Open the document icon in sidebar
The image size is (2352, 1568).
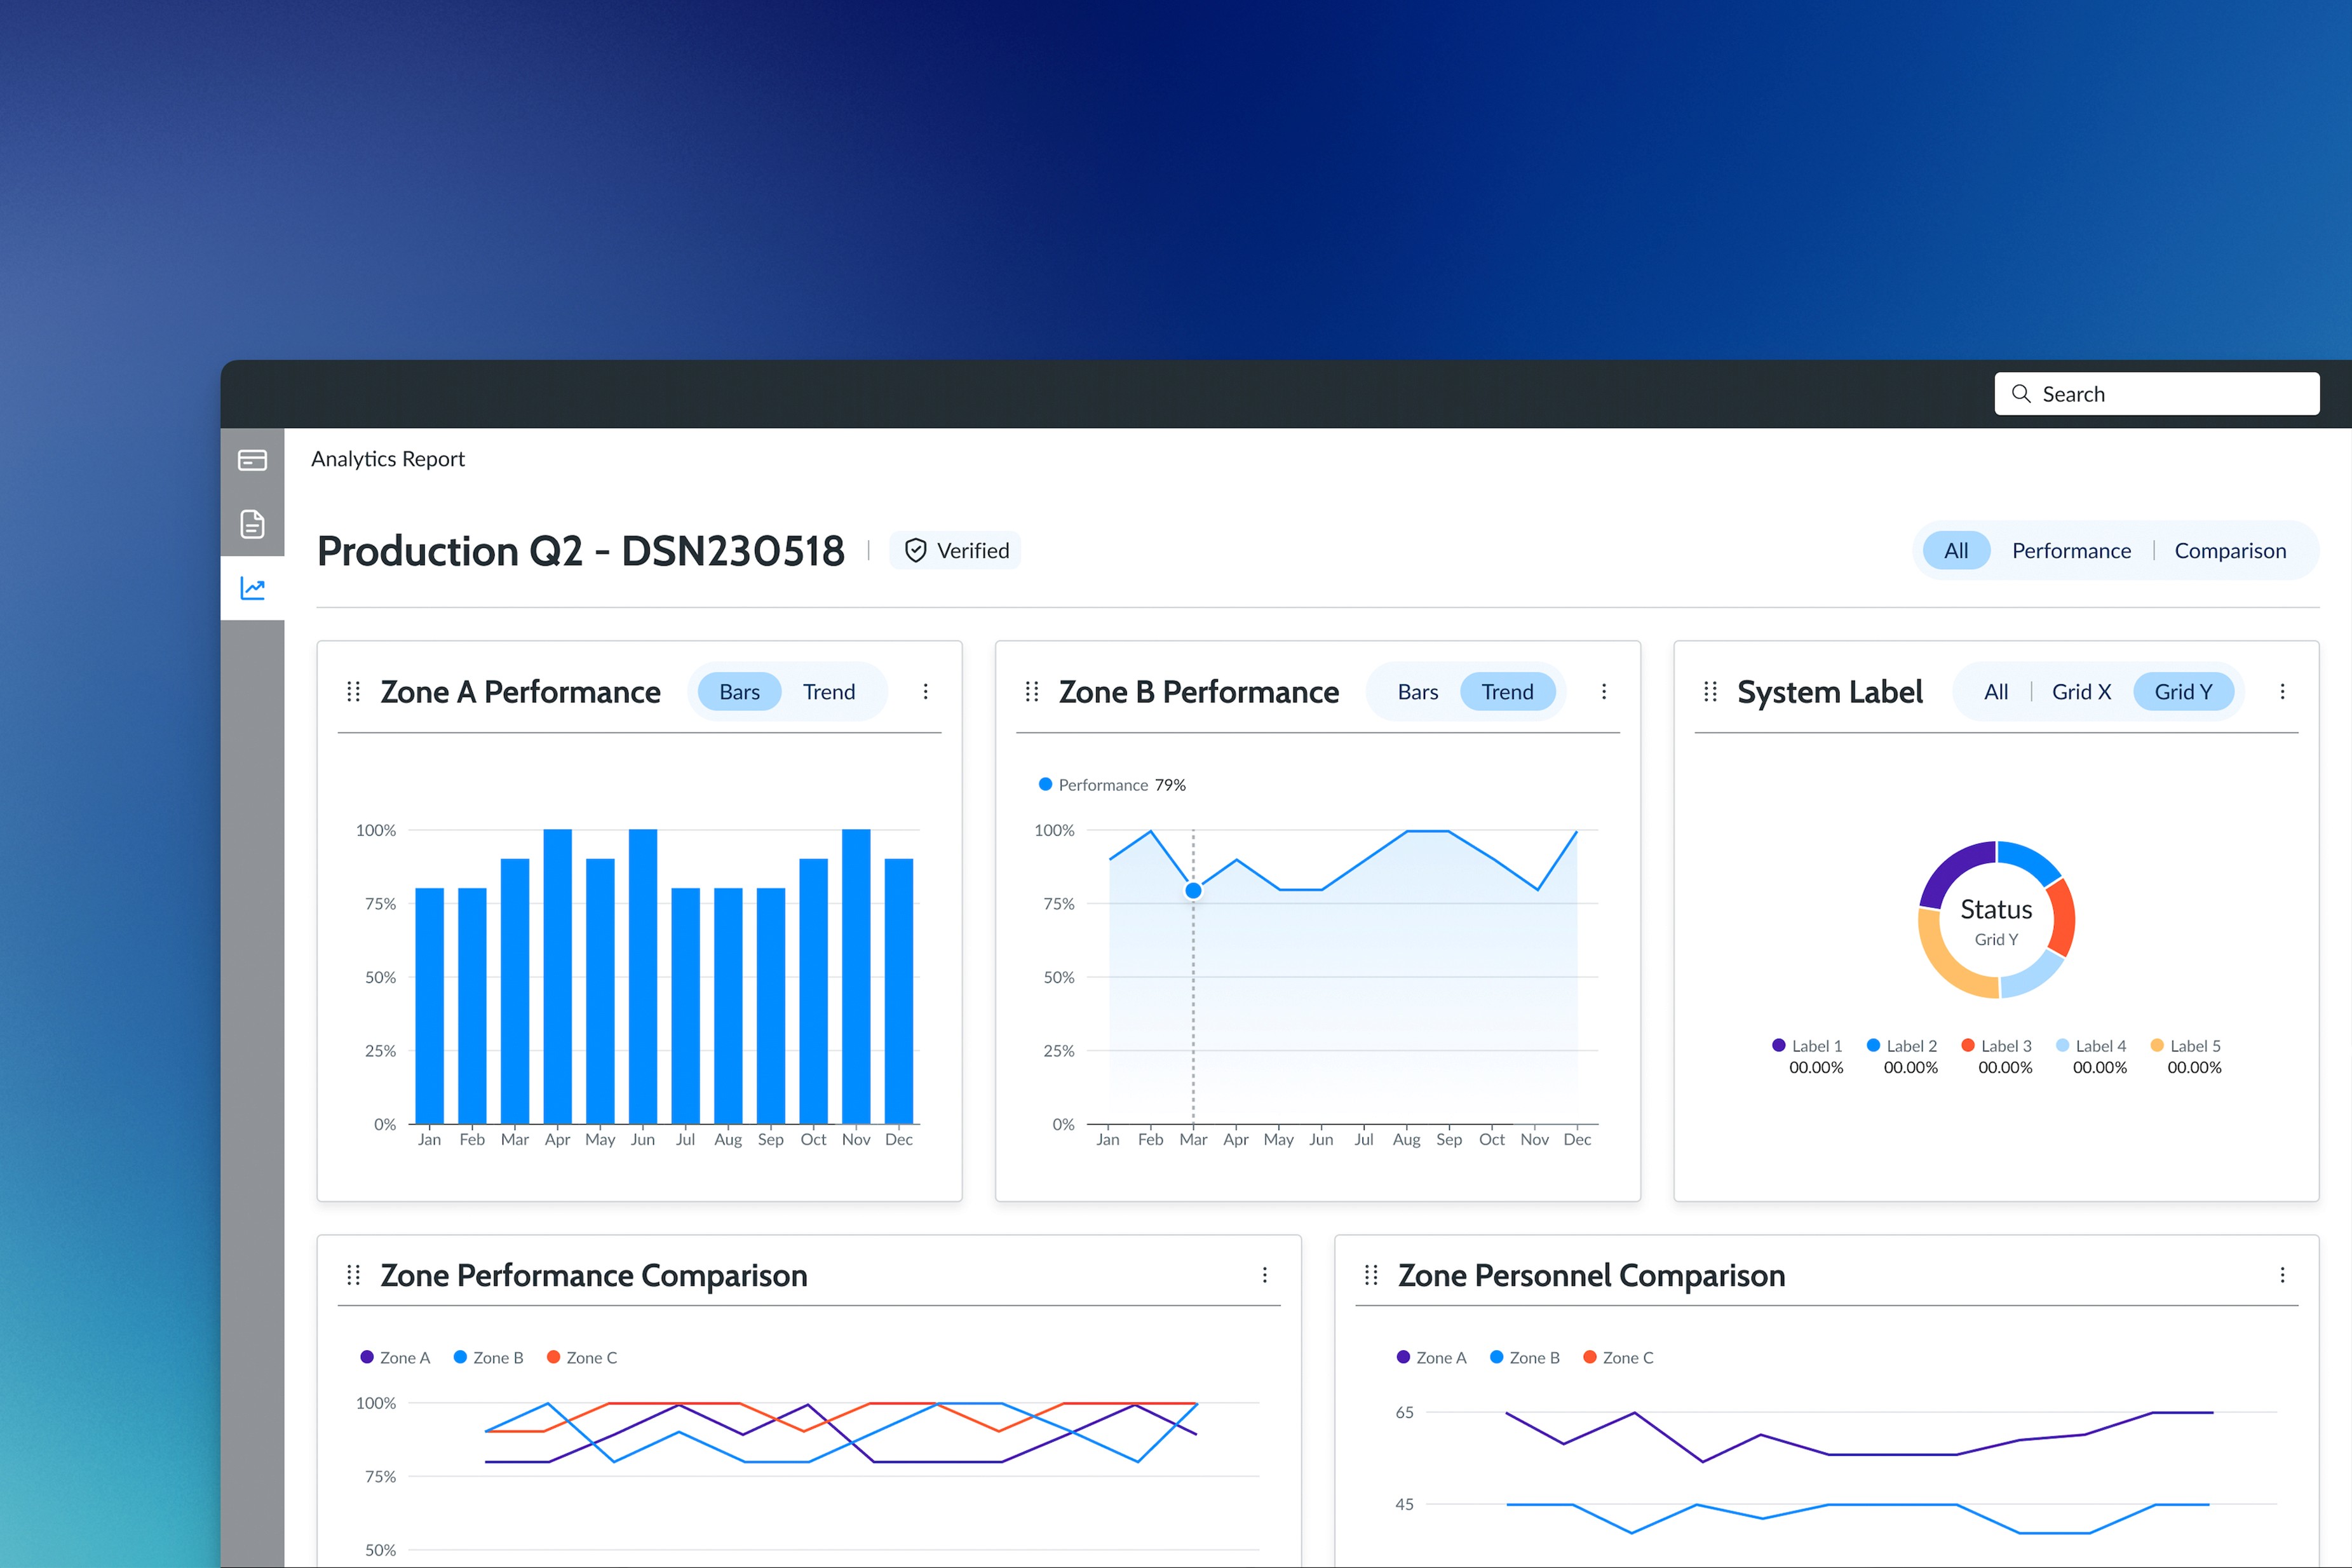(x=252, y=524)
